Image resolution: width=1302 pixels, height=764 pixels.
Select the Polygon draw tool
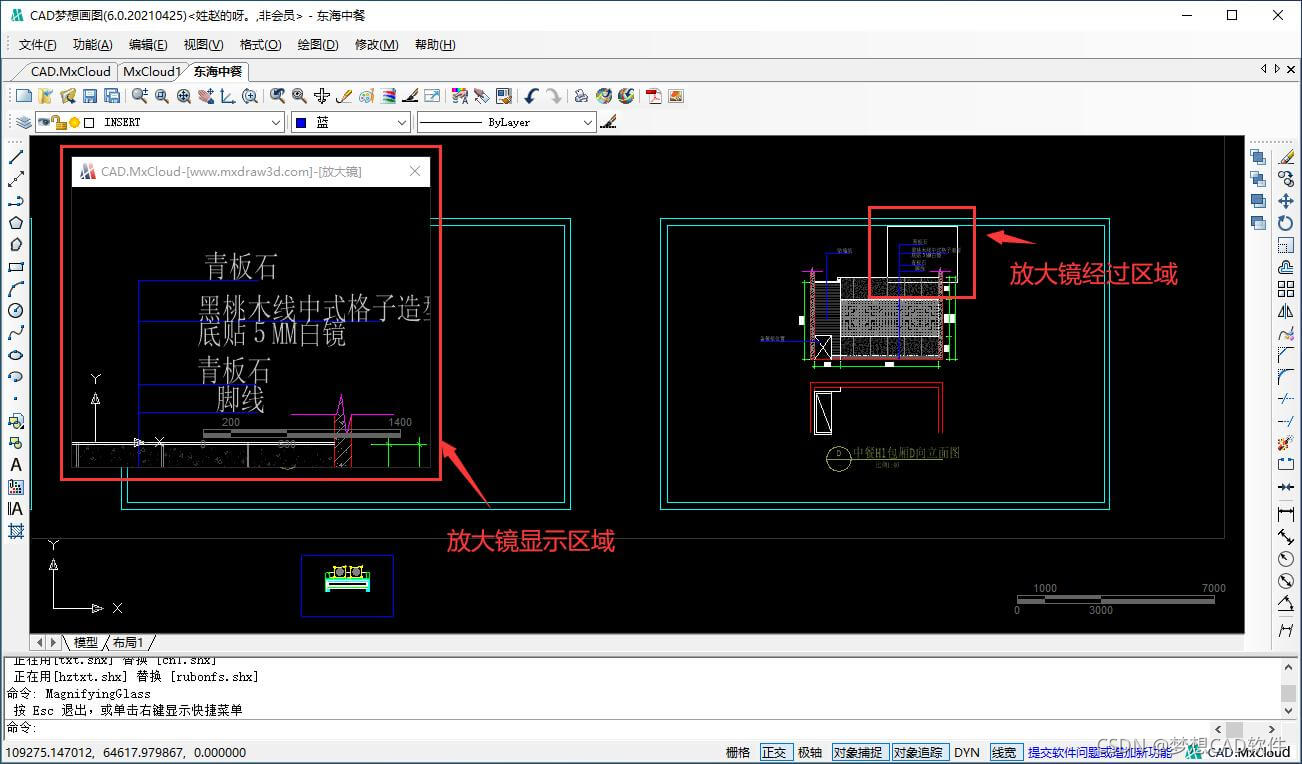(x=16, y=223)
